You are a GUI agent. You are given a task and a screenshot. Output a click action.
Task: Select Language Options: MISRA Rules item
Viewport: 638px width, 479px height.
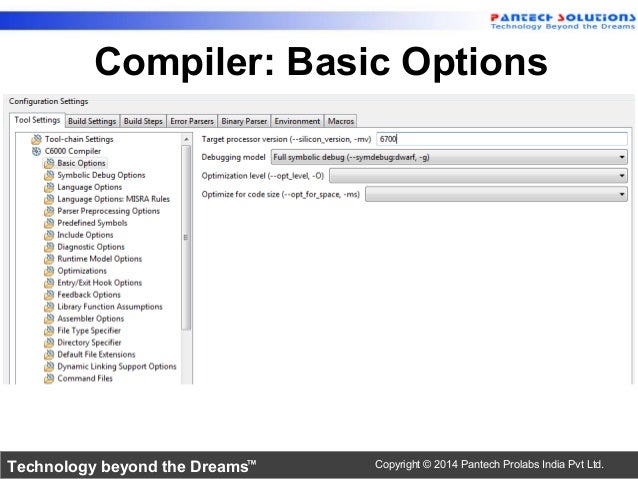114,199
